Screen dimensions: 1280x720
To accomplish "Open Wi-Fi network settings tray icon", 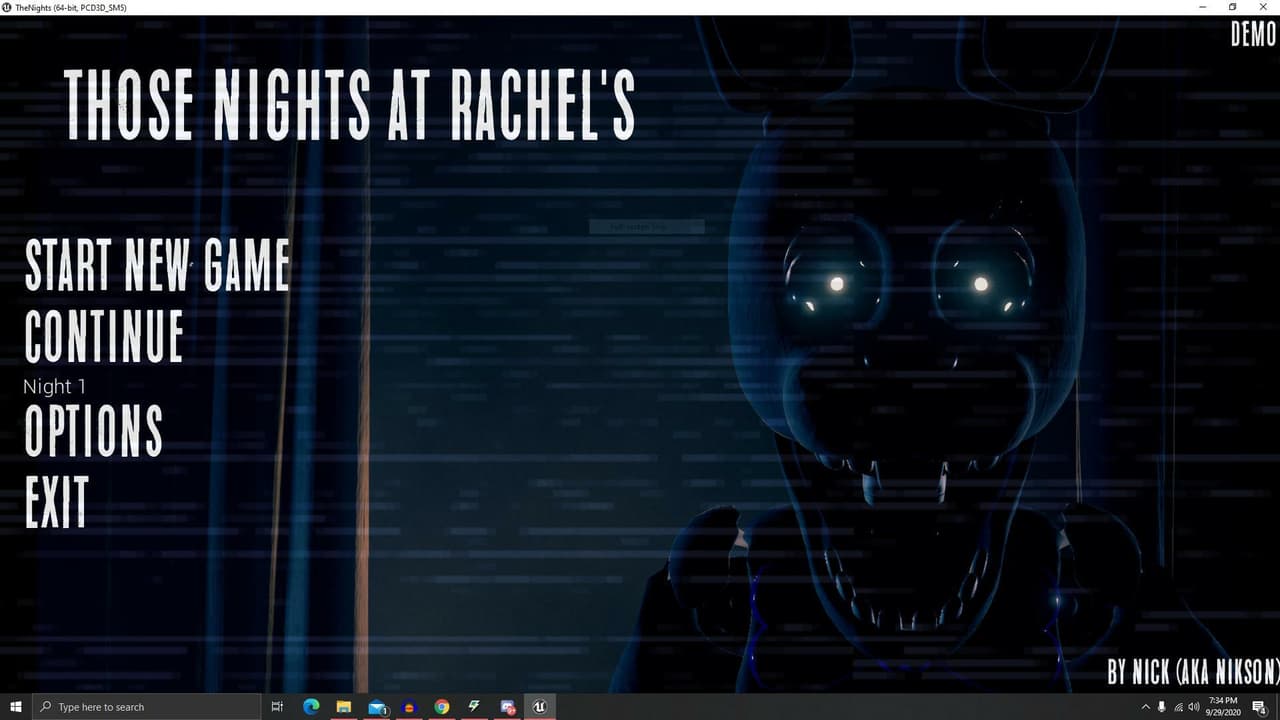I will click(x=1177, y=707).
